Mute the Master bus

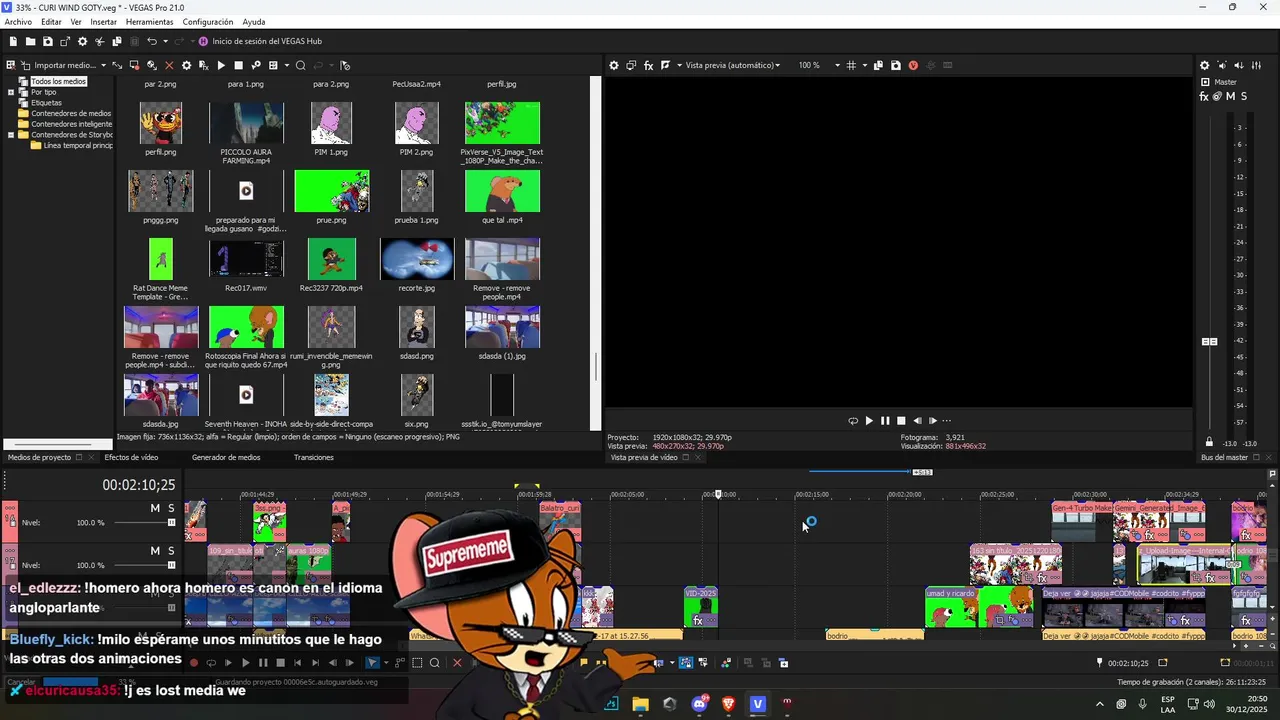point(1231,96)
